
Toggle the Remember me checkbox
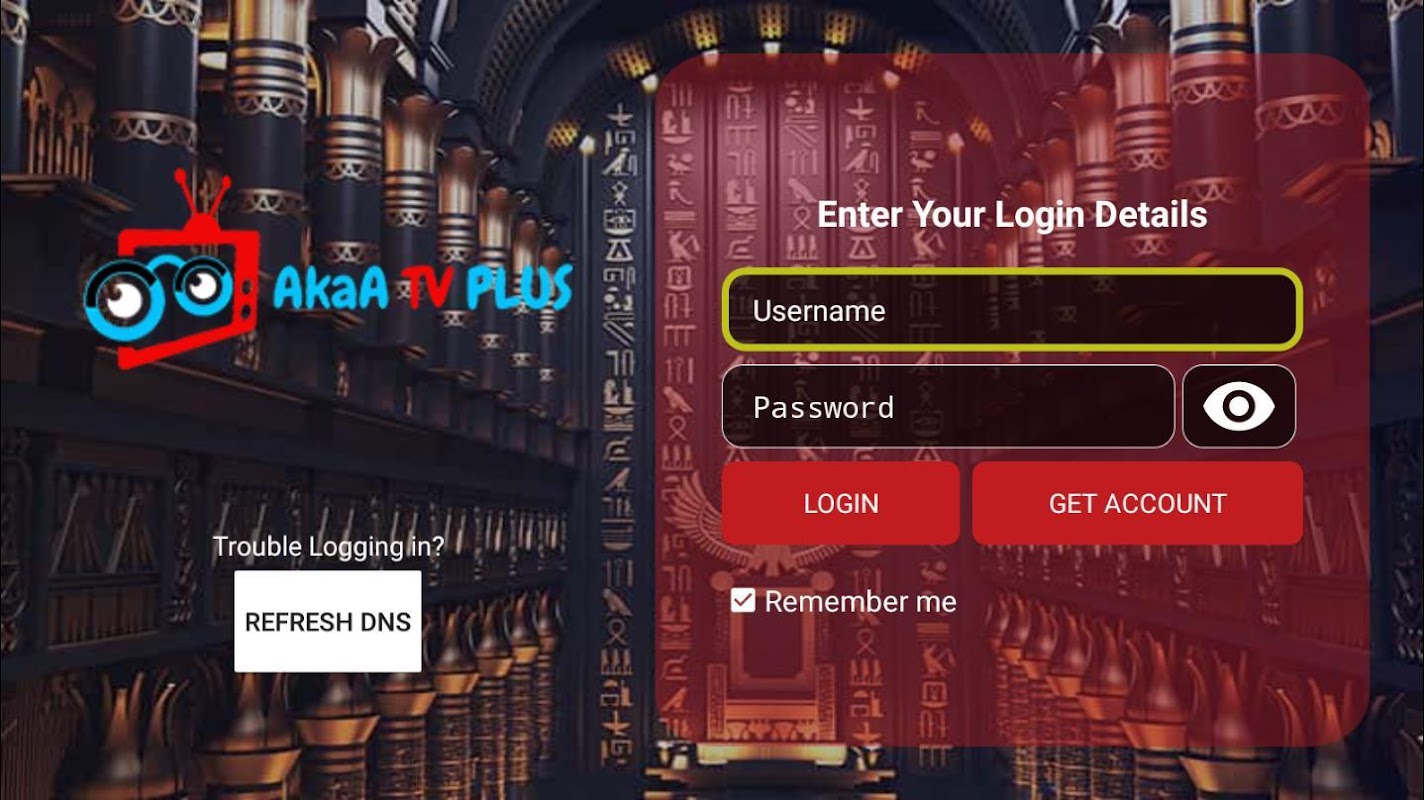(743, 600)
